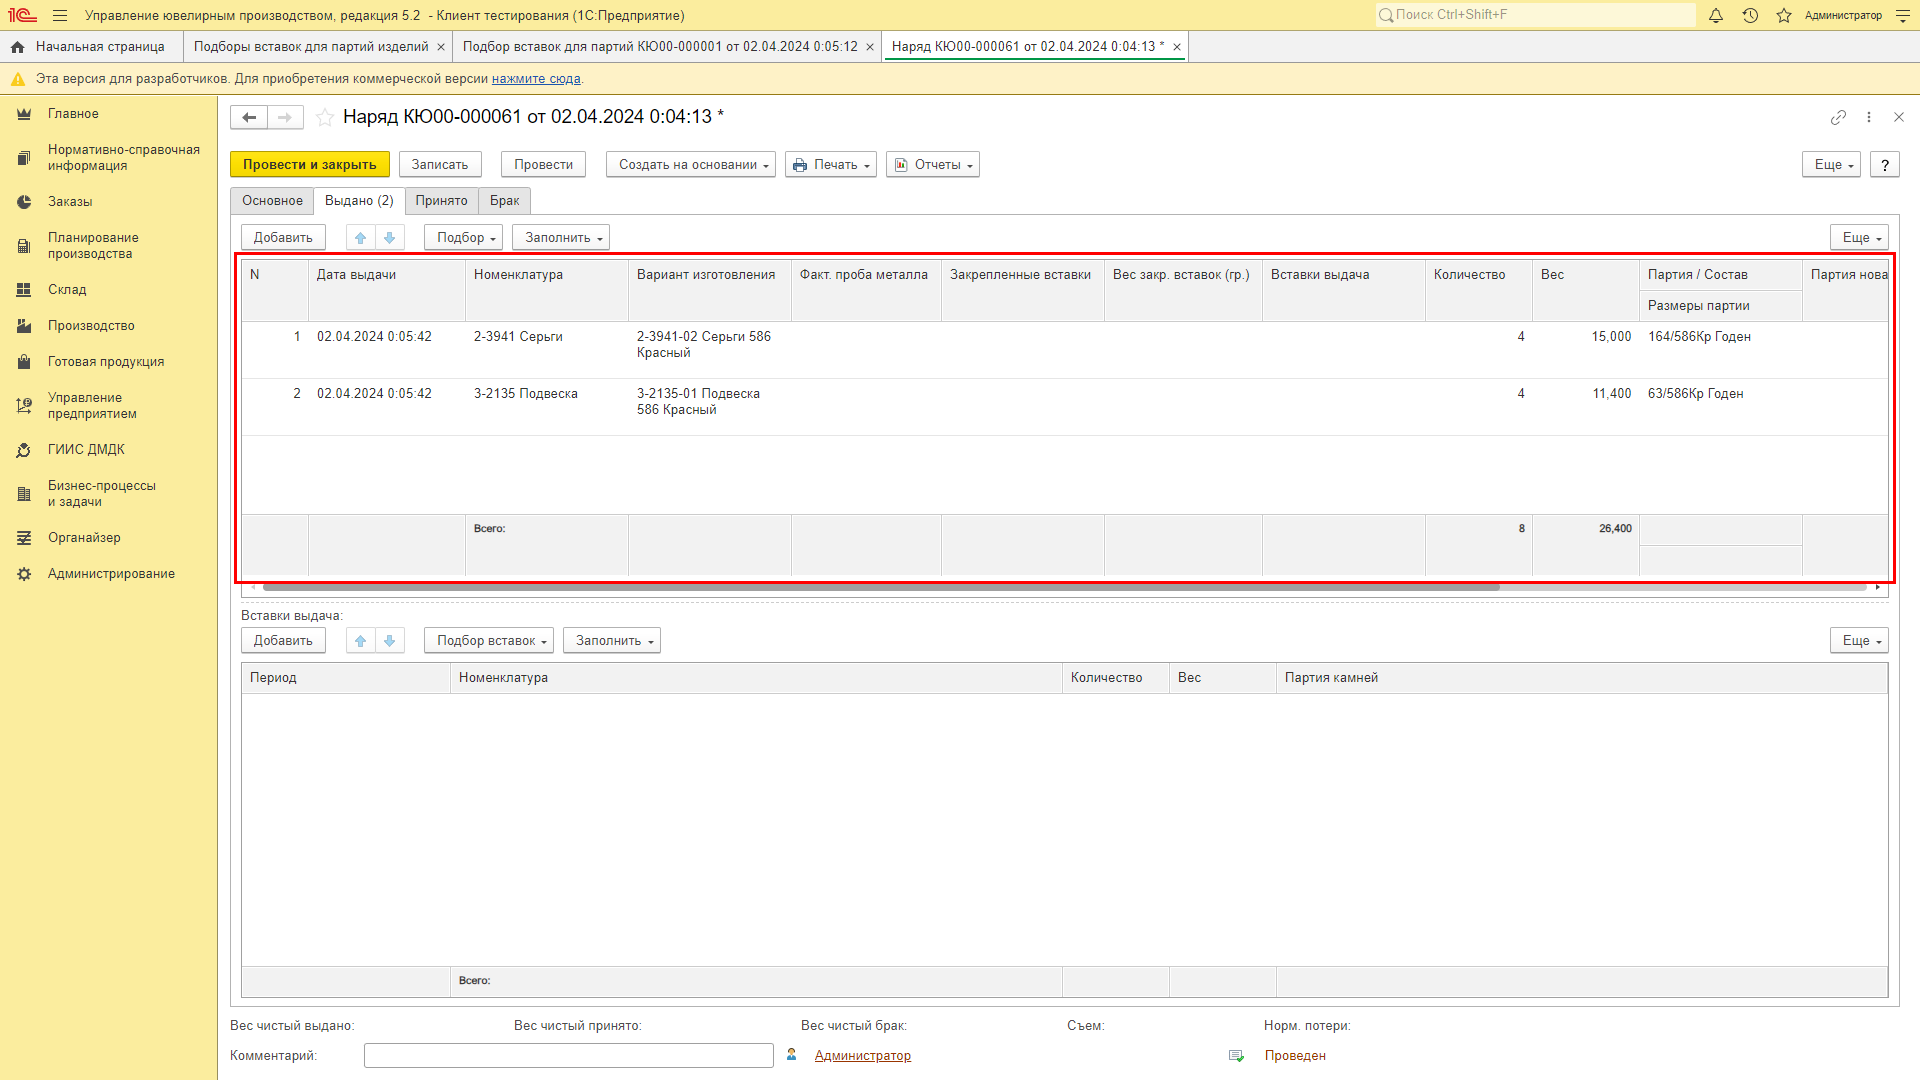Move row up in the Вставки выдача table

coord(361,640)
